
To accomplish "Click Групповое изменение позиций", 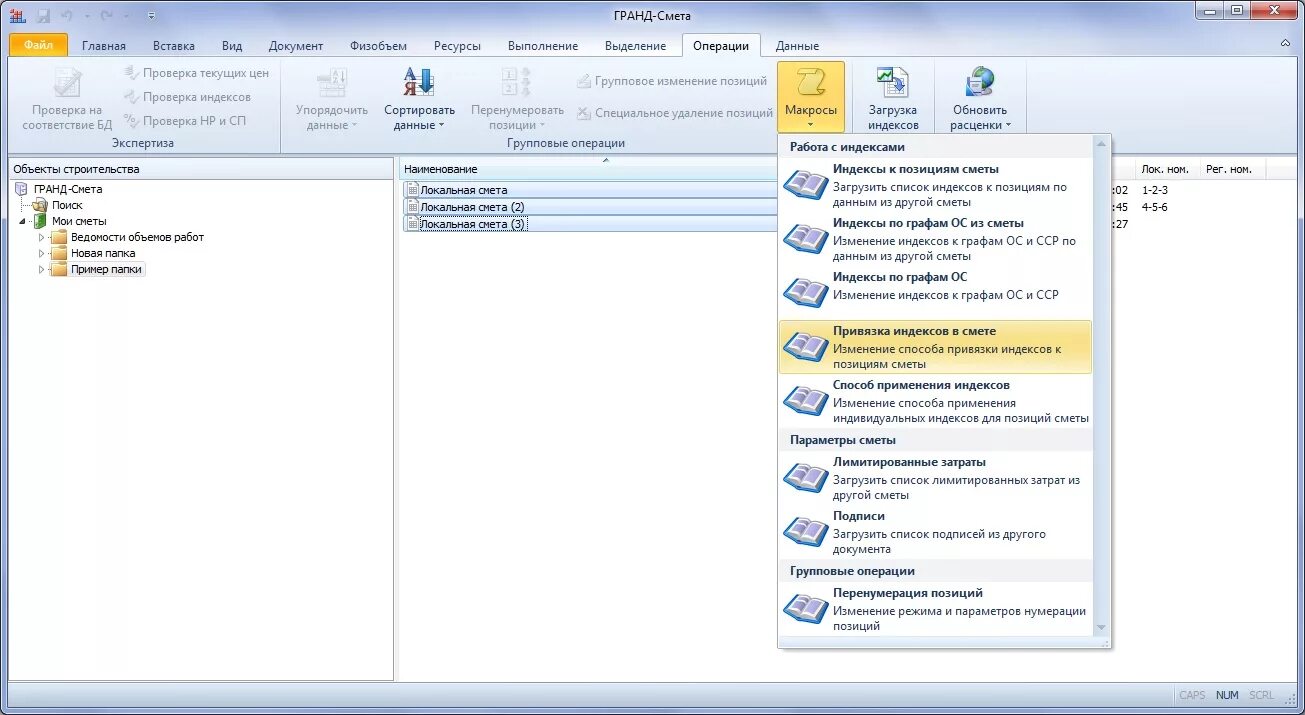I will [x=672, y=81].
